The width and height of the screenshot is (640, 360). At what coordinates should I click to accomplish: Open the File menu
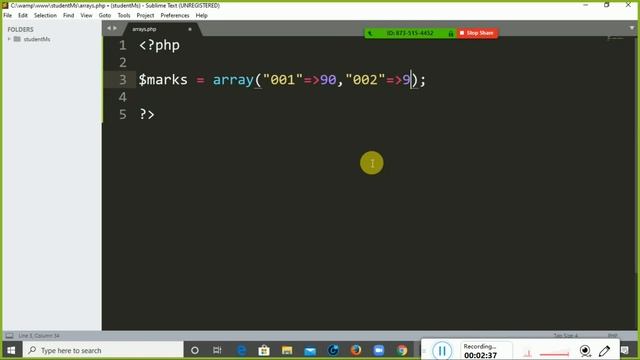(x=8, y=16)
